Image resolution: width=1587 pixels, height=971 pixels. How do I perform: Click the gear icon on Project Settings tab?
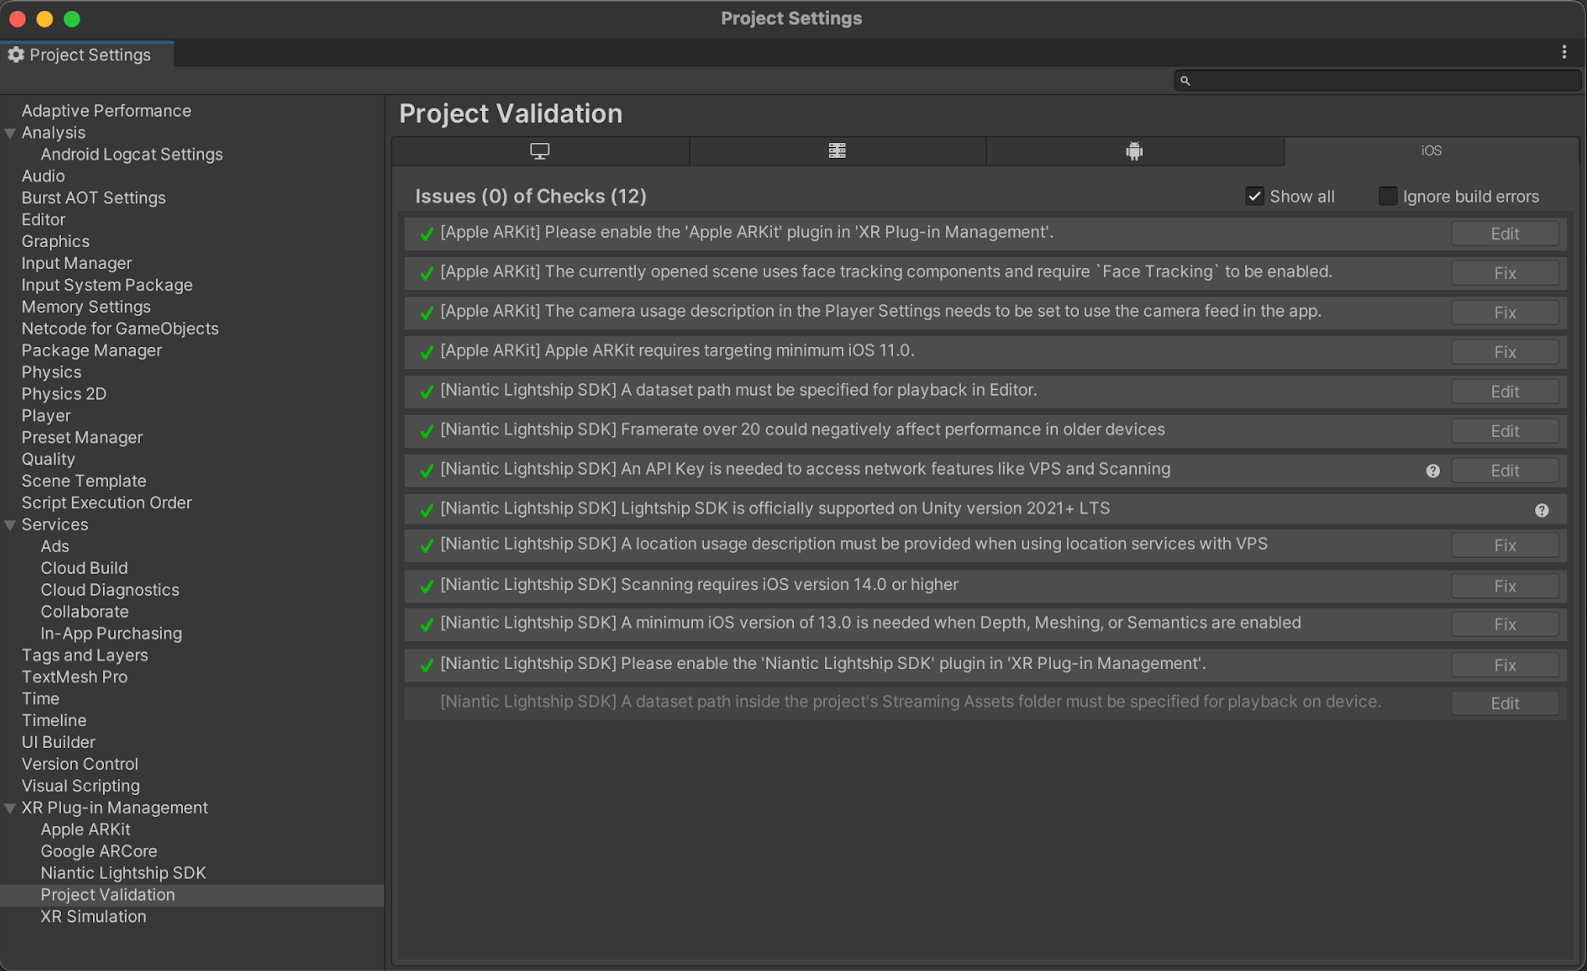(16, 55)
